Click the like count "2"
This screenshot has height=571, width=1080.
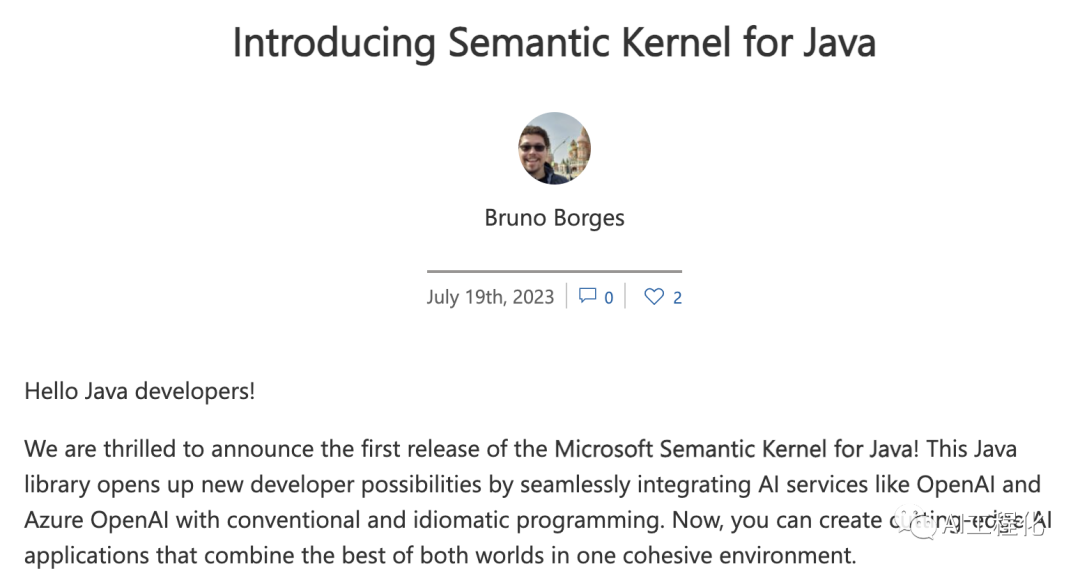pos(677,297)
